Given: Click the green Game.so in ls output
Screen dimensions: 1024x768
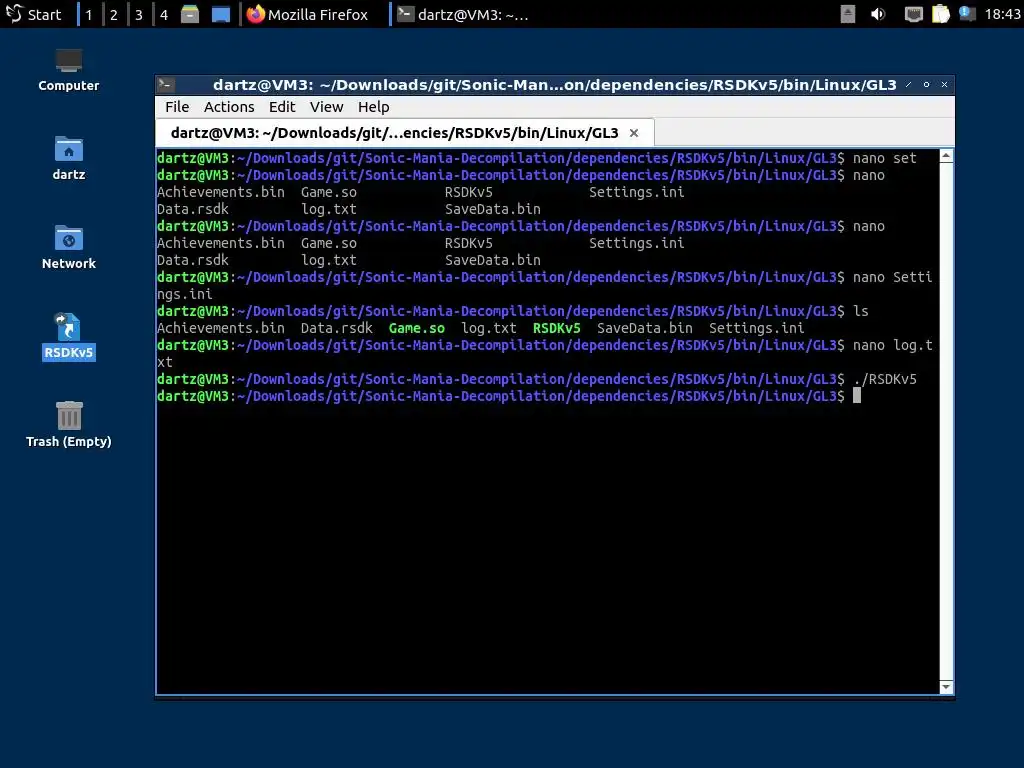Looking at the screenshot, I should [417, 328].
